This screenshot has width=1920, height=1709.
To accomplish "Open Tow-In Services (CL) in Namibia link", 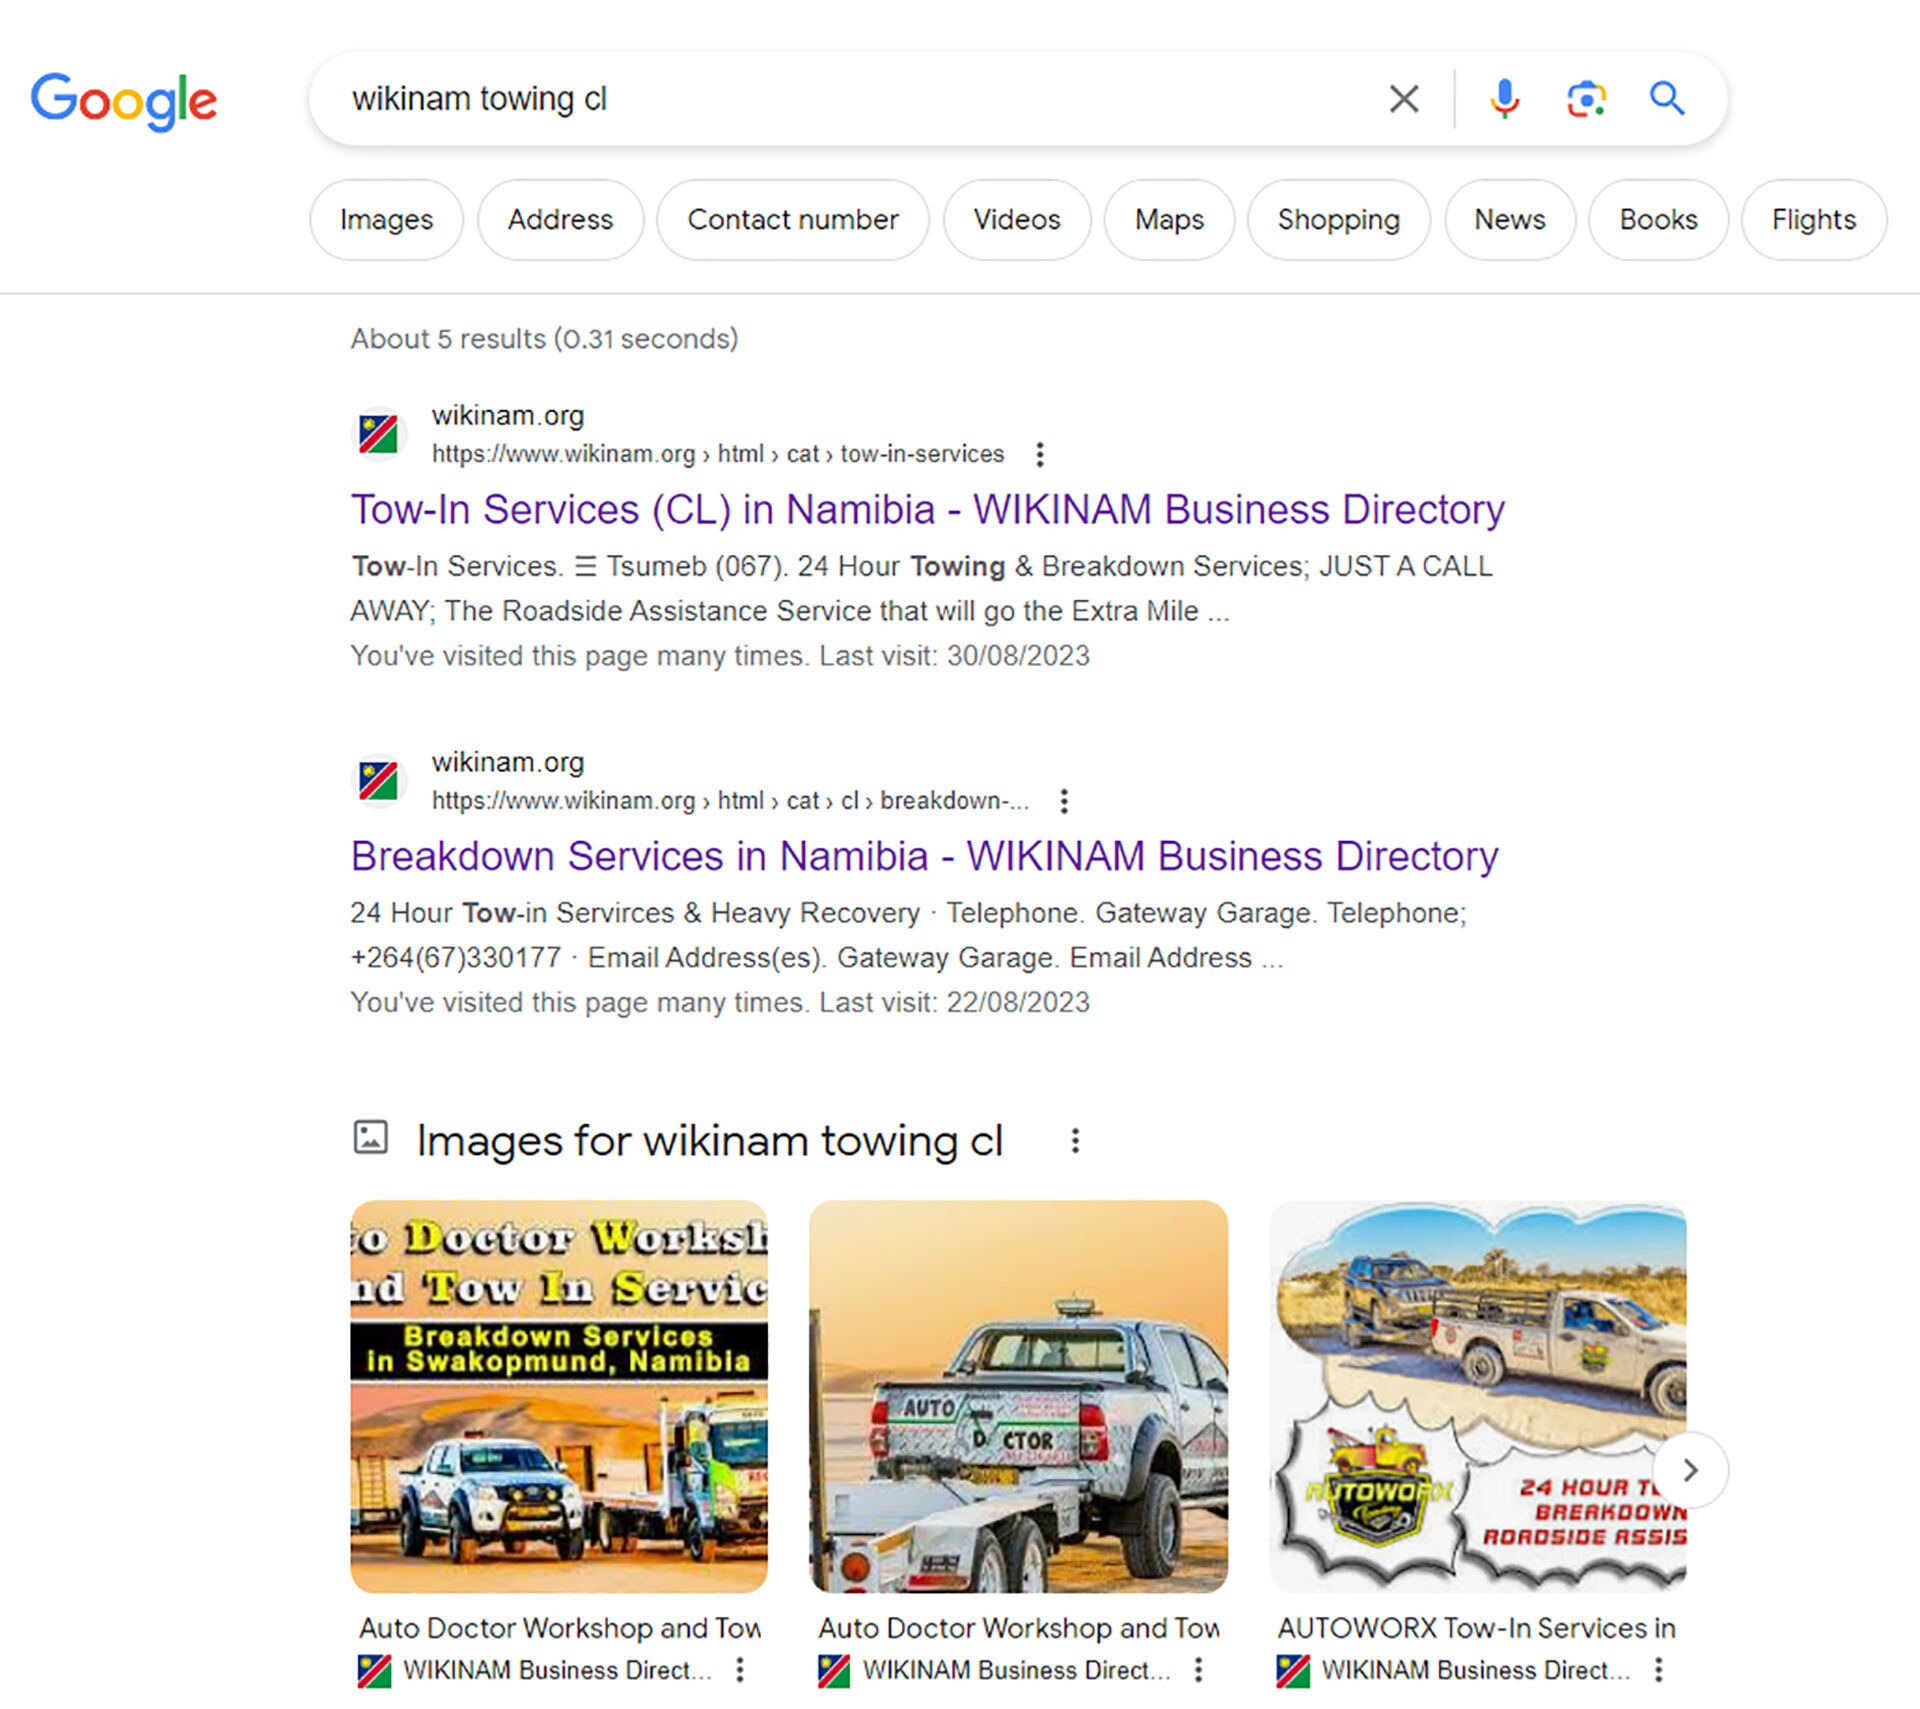I will pos(927,510).
